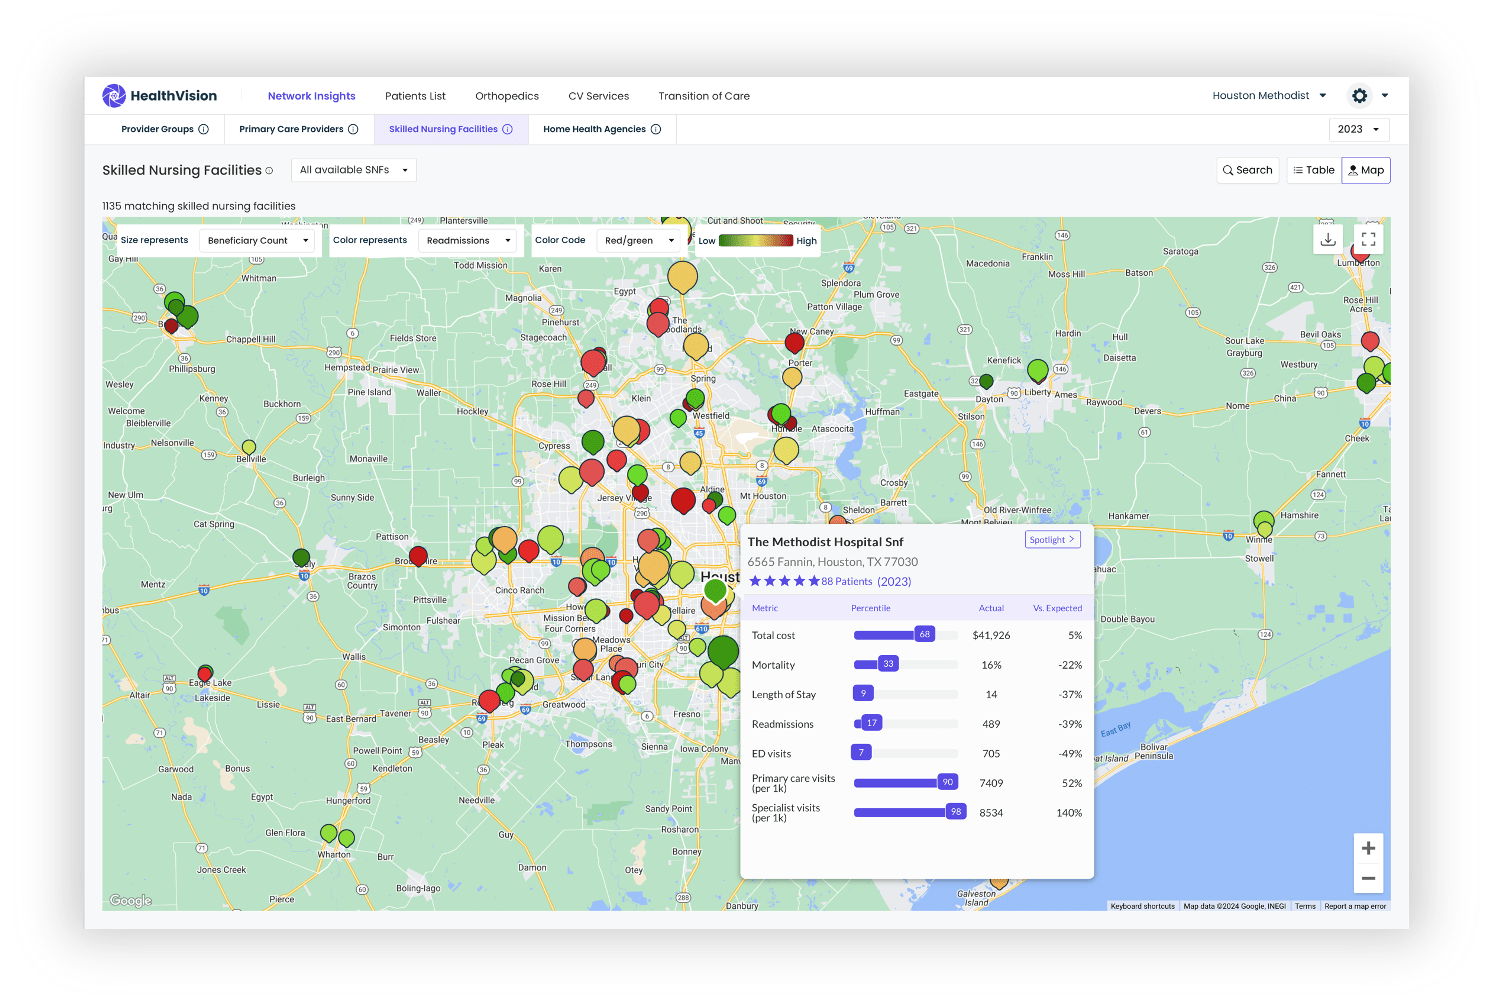Click the dark green marker near Brazos Country
This screenshot has width=1492, height=1006.
(301, 557)
